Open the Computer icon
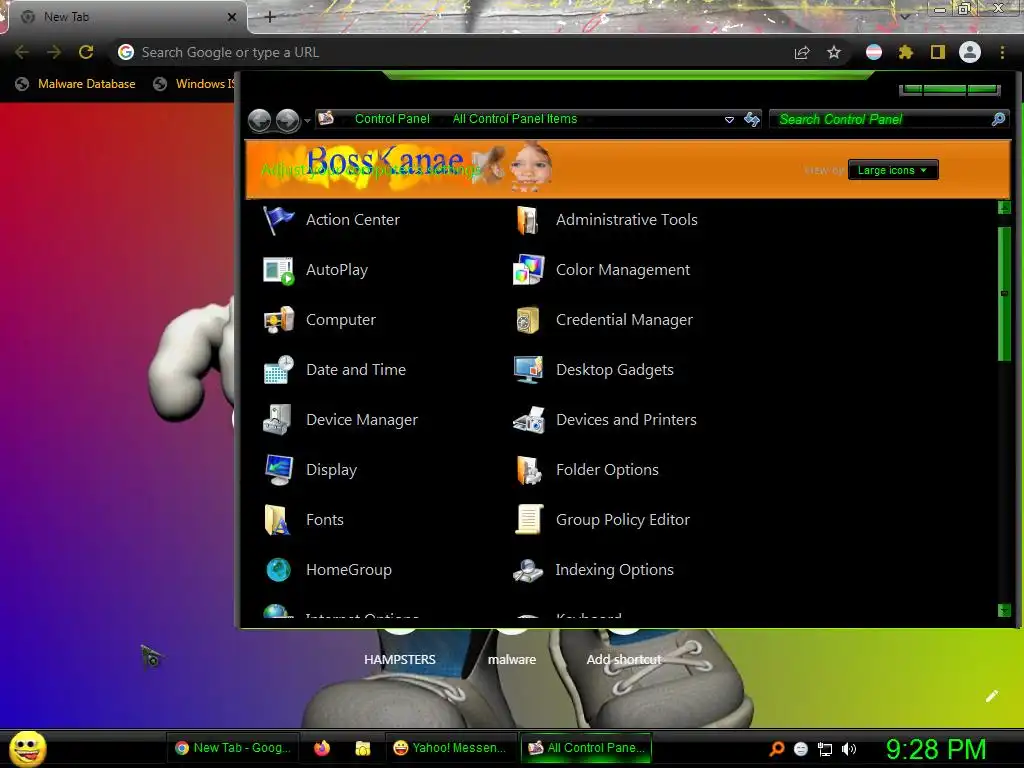The width and height of the screenshot is (1024, 768). pos(278,320)
